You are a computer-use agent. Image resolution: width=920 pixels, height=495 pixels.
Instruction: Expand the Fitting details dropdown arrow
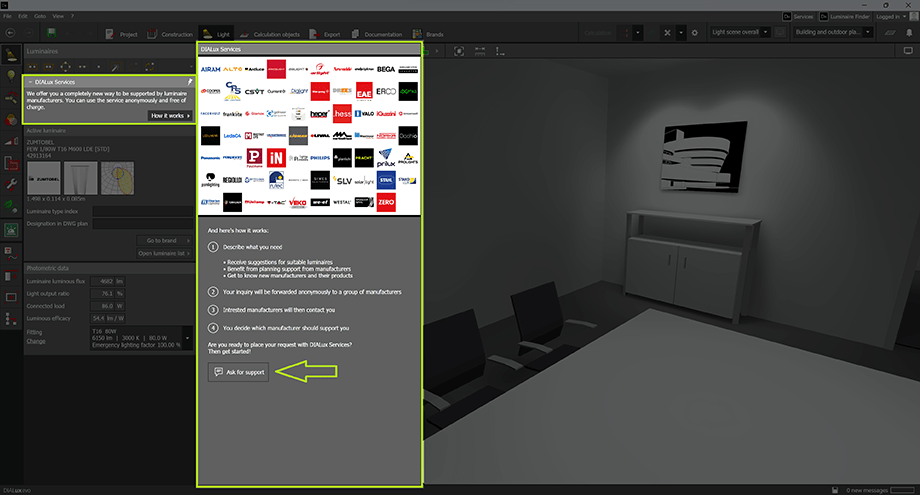pos(187,338)
